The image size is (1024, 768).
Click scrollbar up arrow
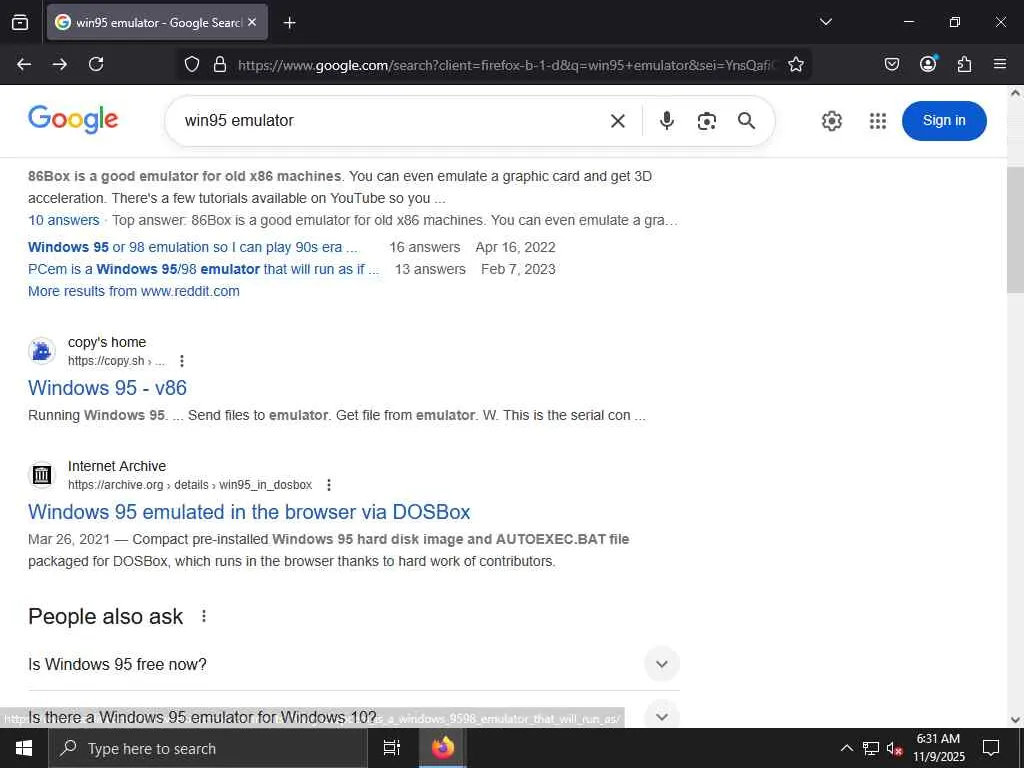pos(1016,93)
